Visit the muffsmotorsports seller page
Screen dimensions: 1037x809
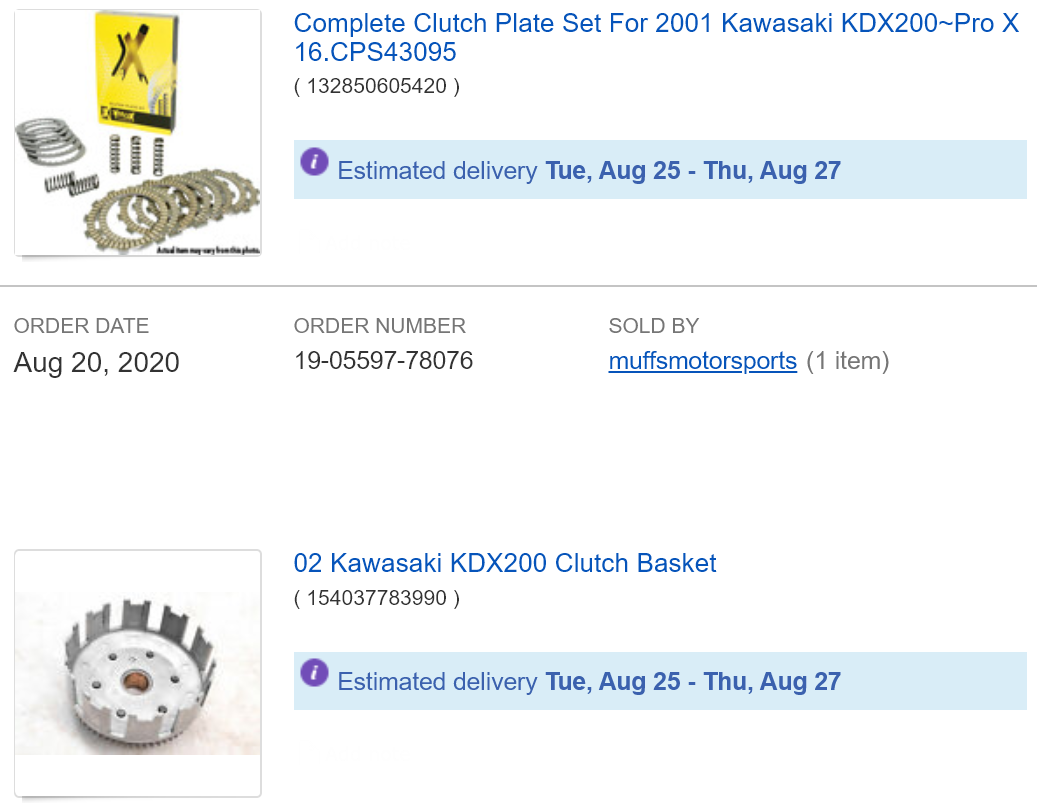tap(702, 362)
